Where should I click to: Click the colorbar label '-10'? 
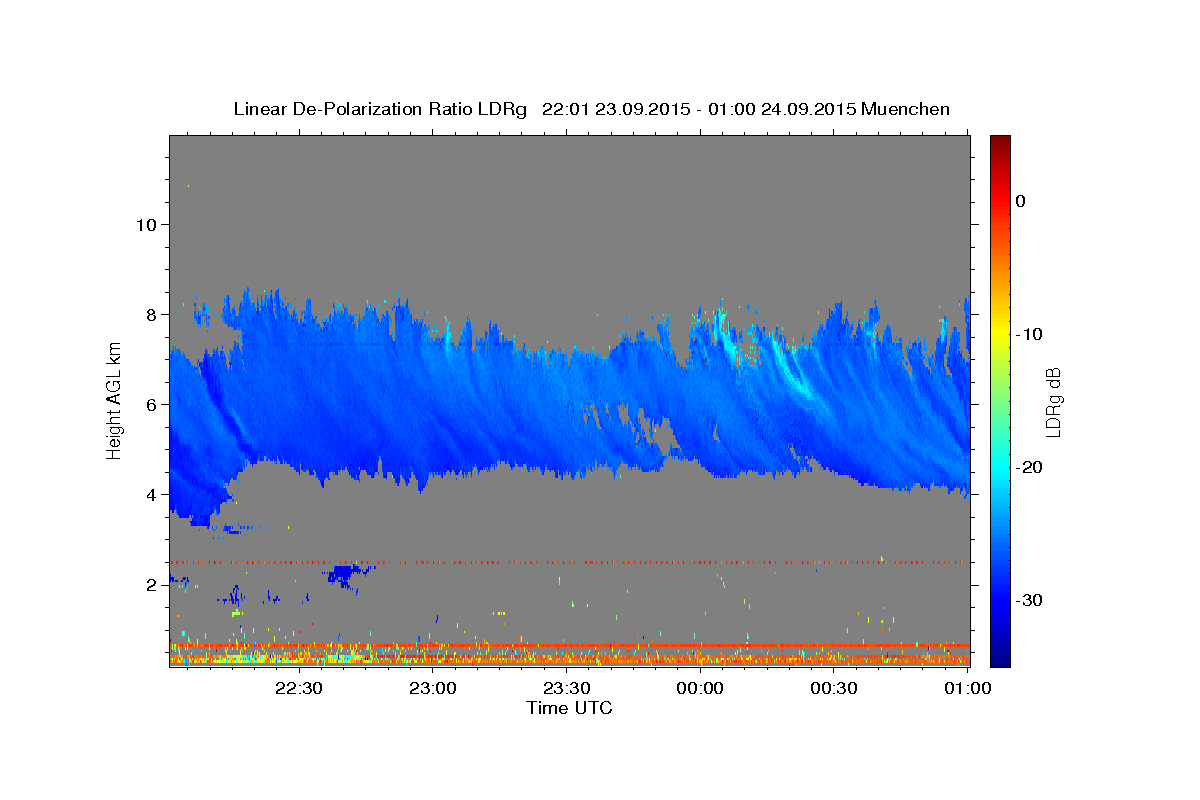(1030, 334)
